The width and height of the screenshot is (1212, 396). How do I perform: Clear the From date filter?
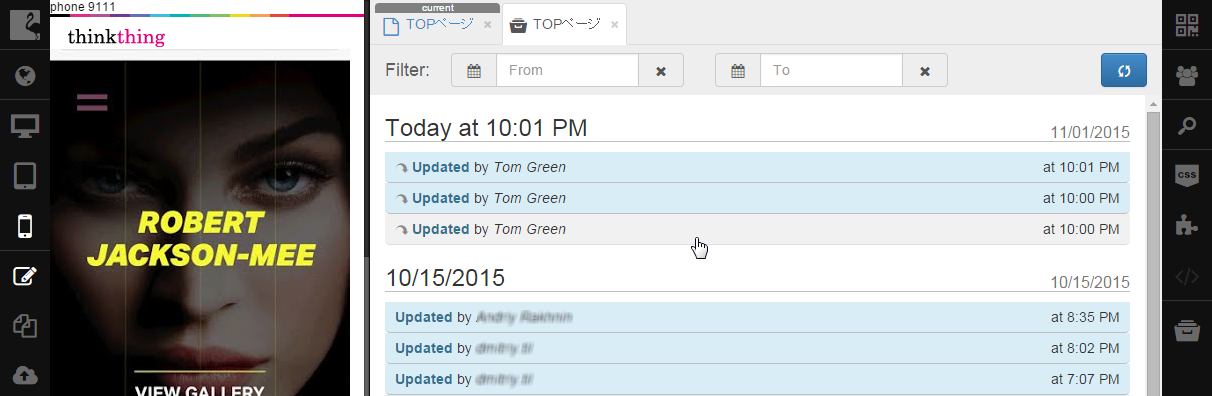(x=661, y=71)
